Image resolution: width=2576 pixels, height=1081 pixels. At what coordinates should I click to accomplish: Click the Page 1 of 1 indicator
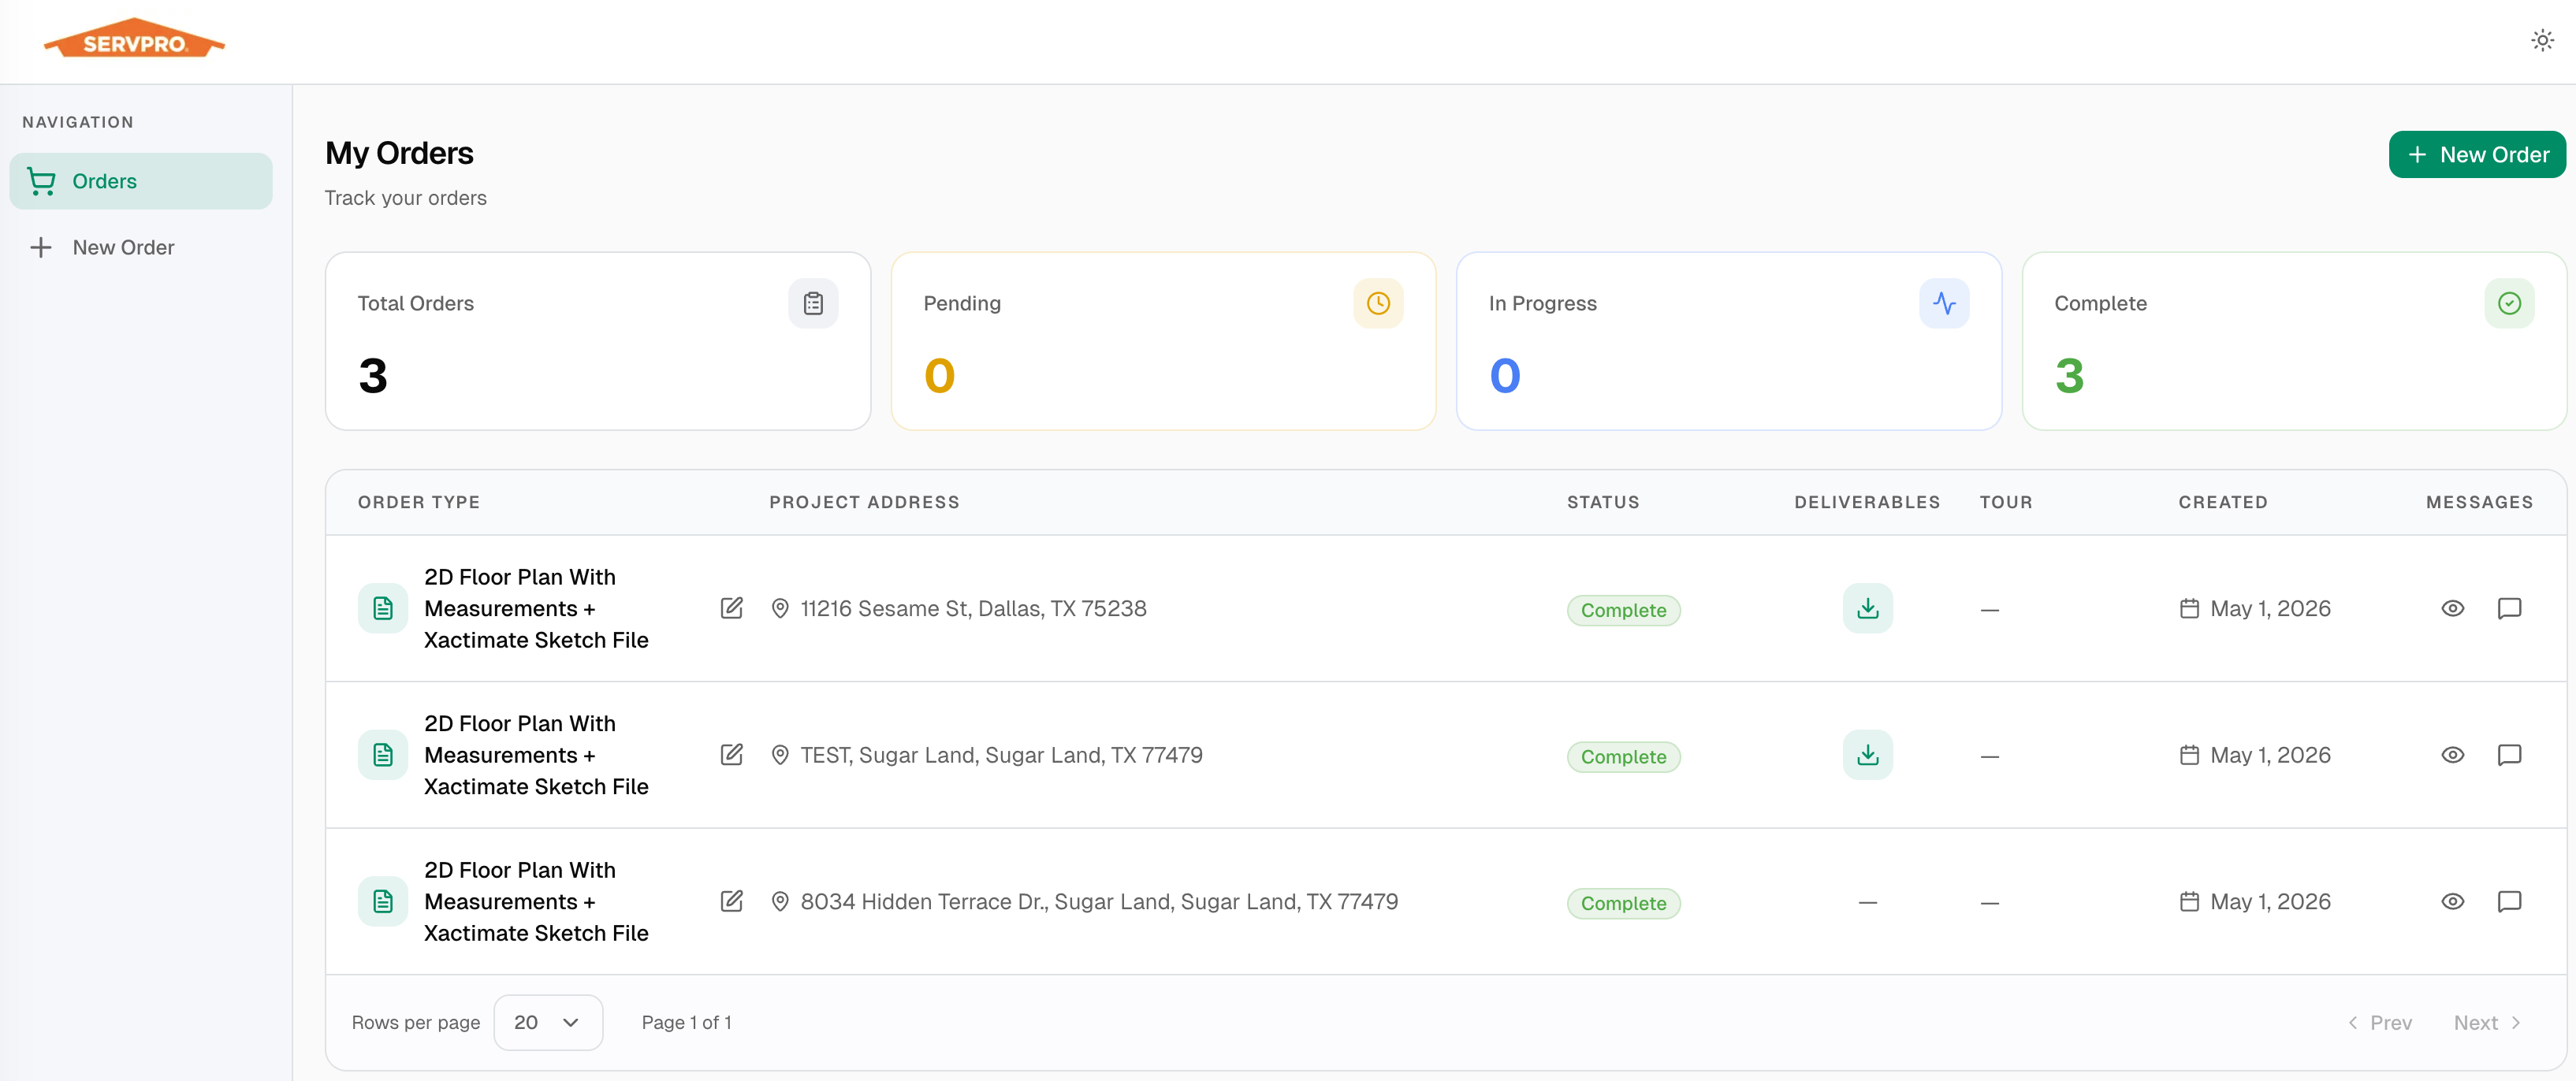point(686,1022)
